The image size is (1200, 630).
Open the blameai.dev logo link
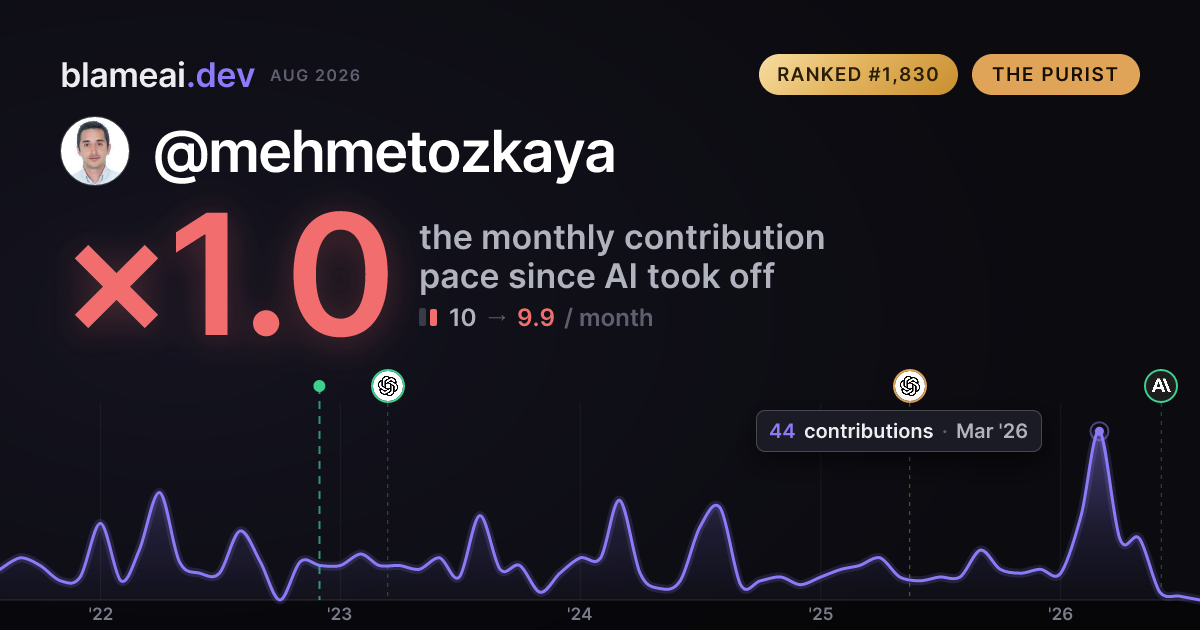[x=157, y=75]
